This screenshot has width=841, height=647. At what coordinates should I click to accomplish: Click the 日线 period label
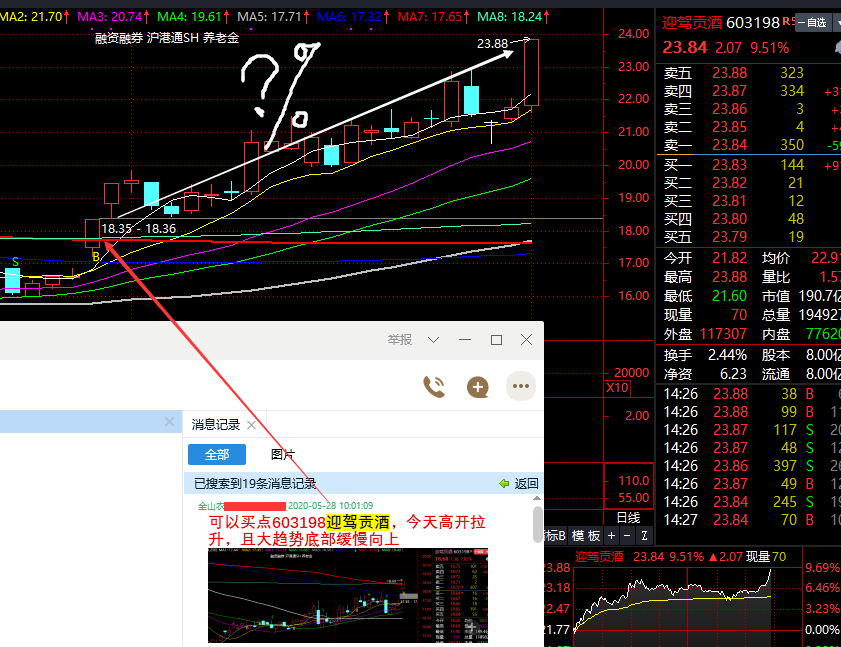628,518
